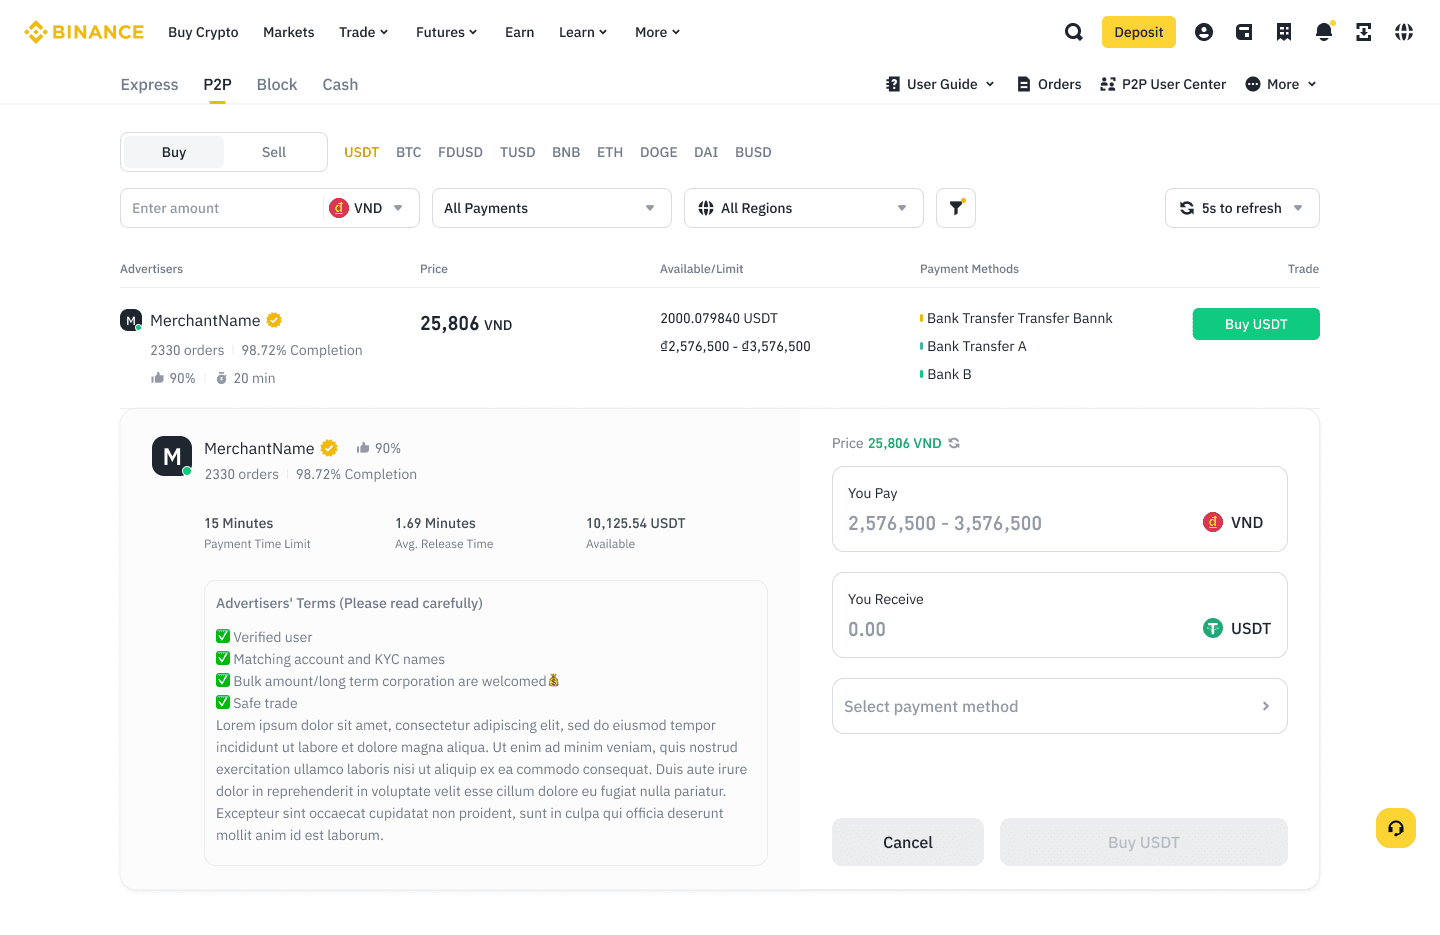Open P2P User Center
Image resolution: width=1440 pixels, height=935 pixels.
1163,84
